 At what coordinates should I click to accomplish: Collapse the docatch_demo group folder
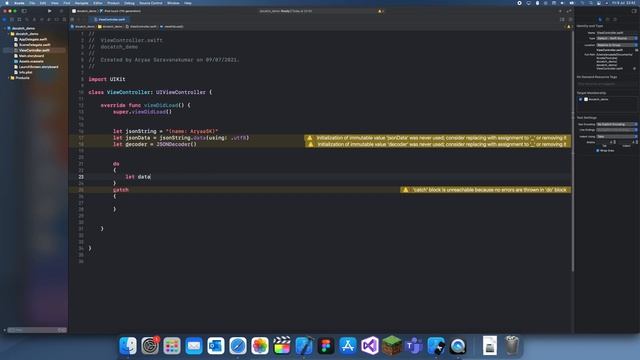pyautogui.click(x=9, y=34)
